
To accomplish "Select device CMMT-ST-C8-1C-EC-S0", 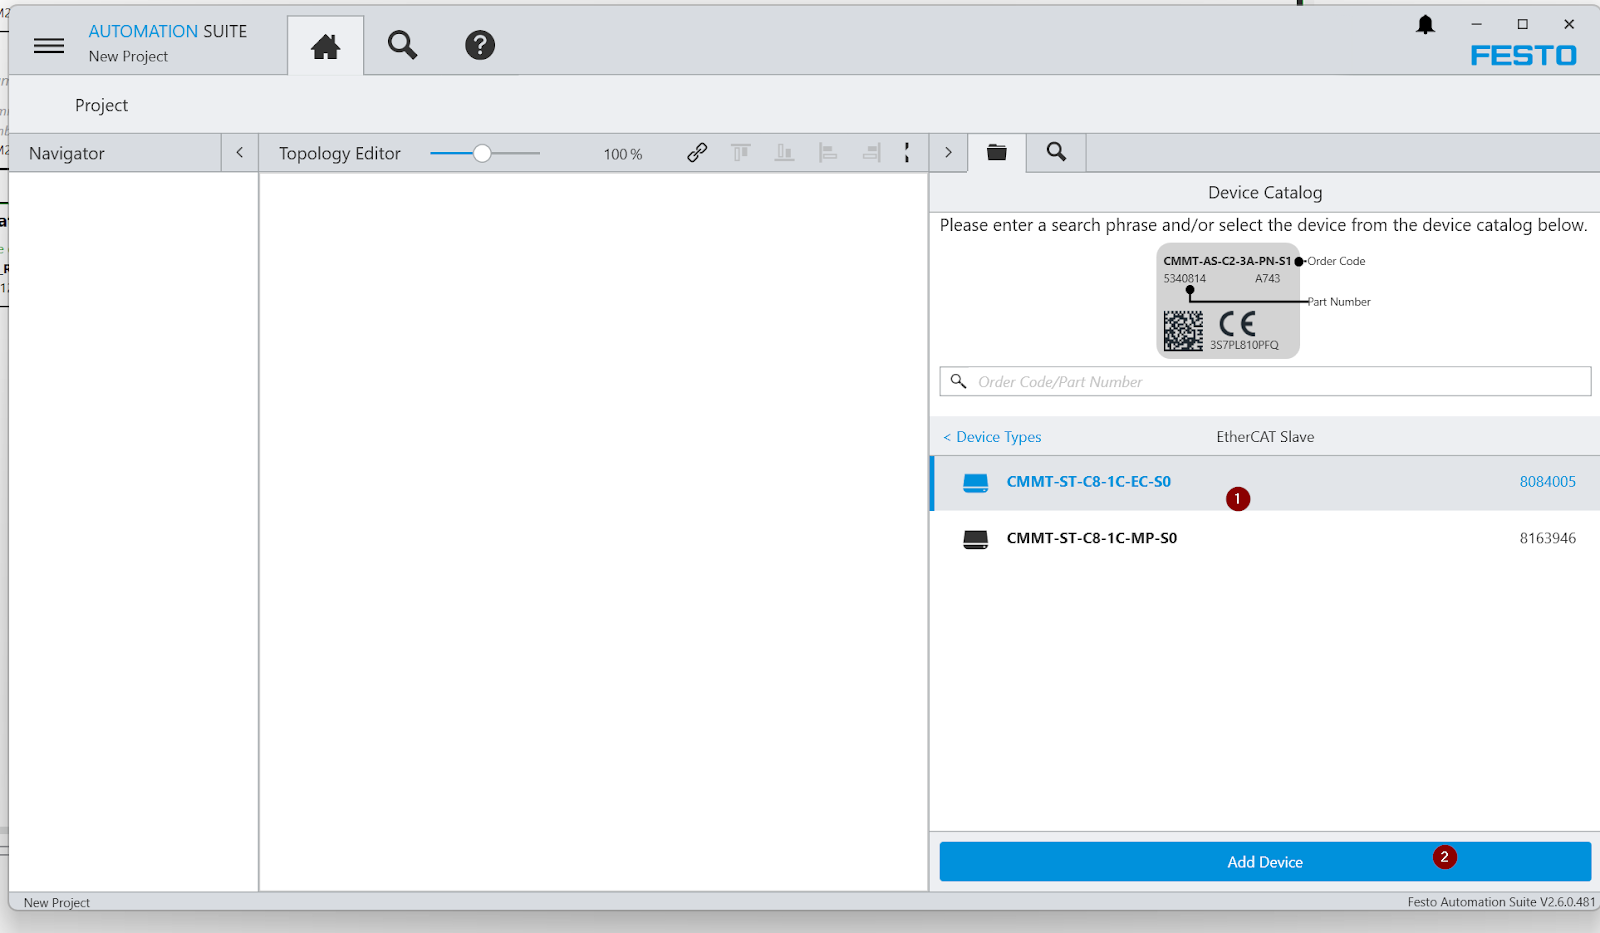I will point(1265,483).
